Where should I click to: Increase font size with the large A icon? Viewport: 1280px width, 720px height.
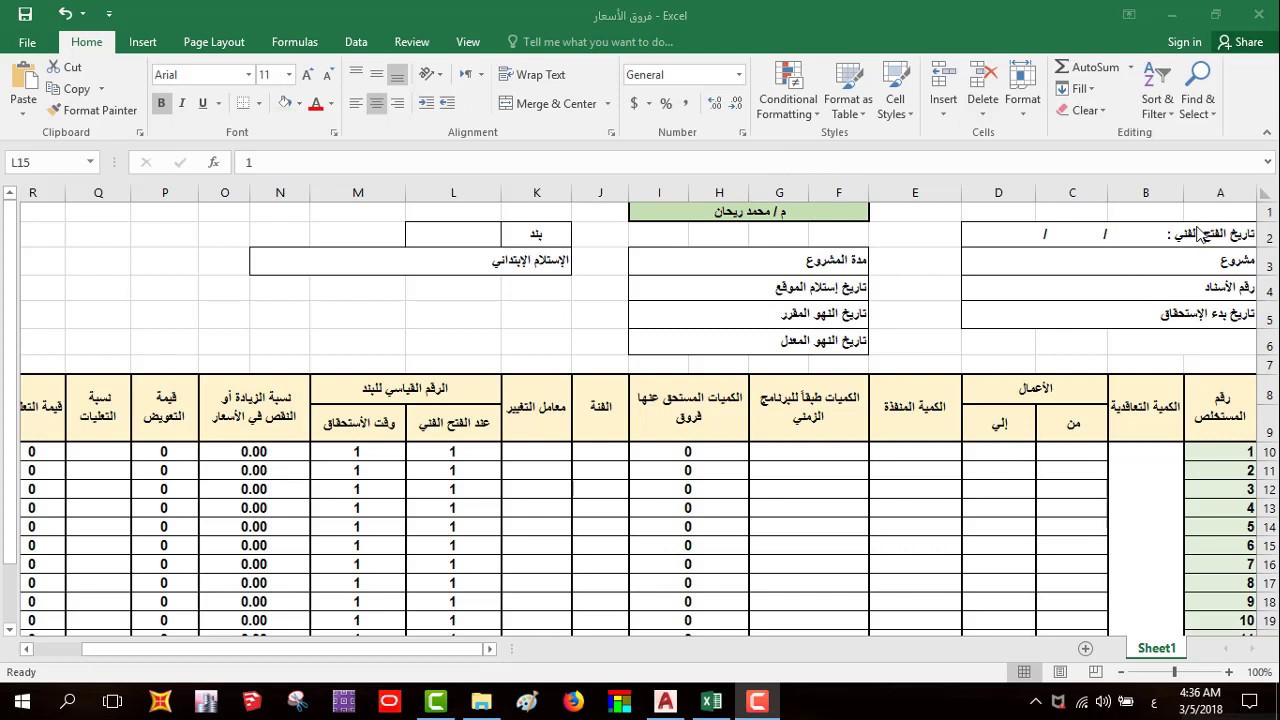pos(309,75)
